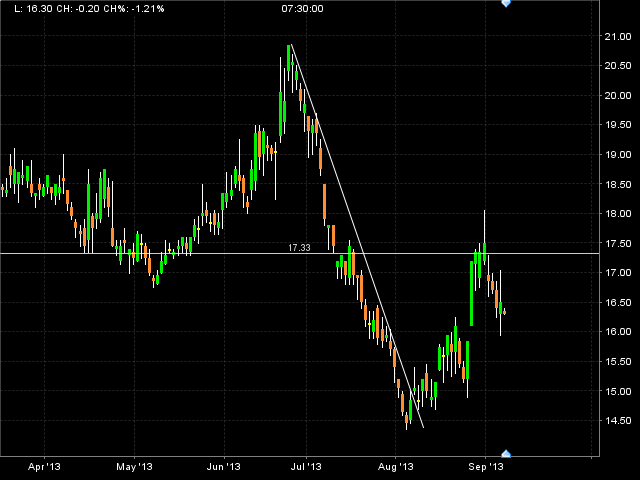Click the 20.50 price axis label
The height and width of the screenshot is (480, 640).
(618, 66)
